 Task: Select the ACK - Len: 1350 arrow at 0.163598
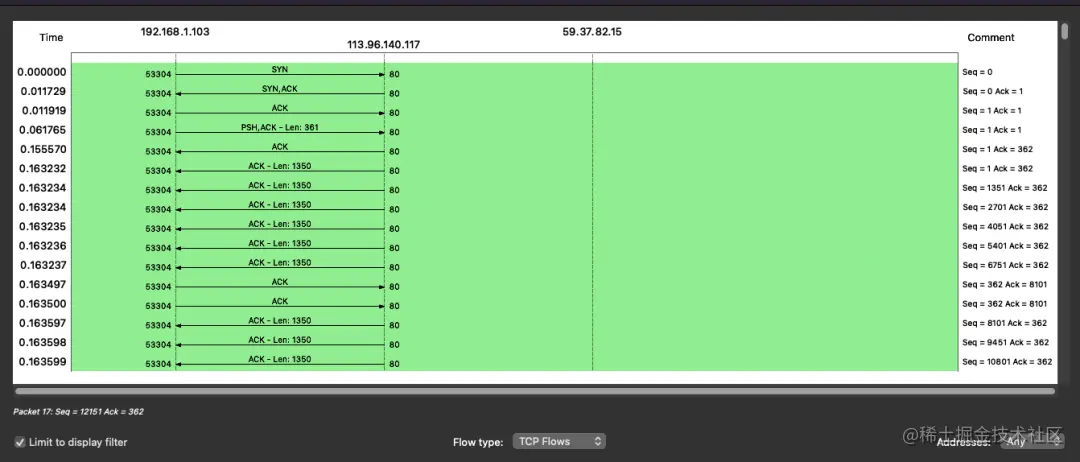point(280,344)
